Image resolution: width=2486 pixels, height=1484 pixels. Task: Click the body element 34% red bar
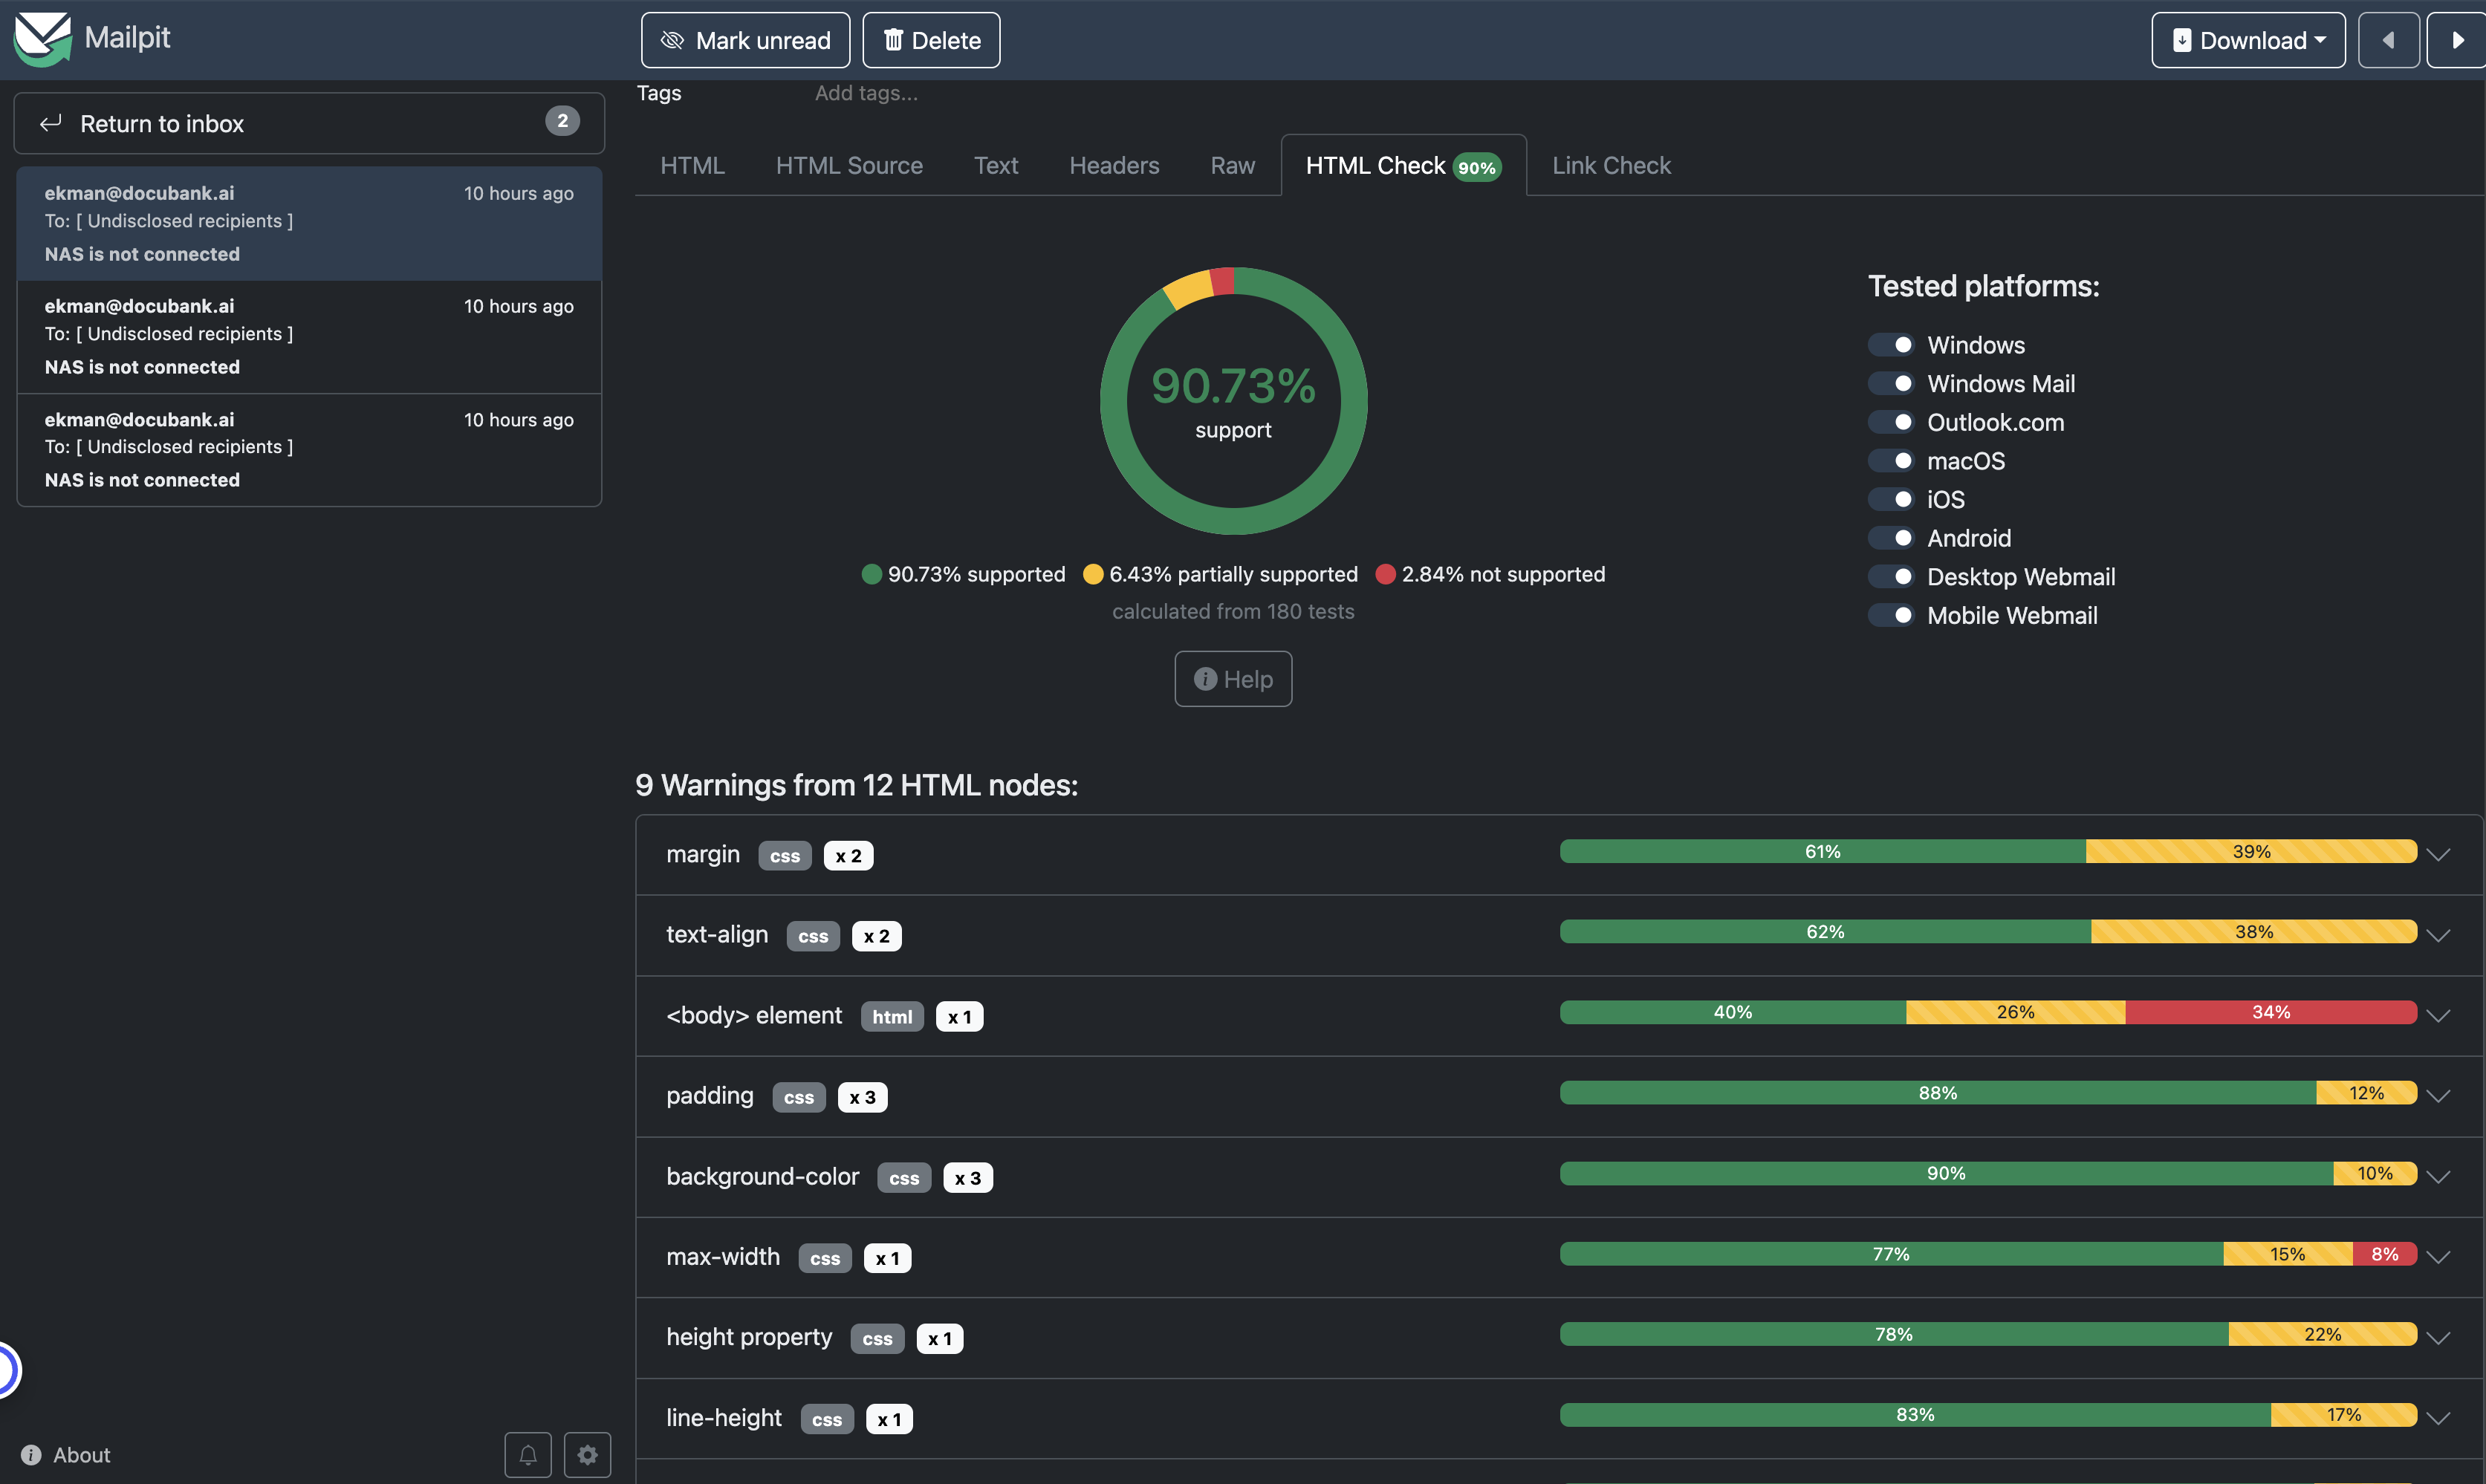tap(2270, 1012)
